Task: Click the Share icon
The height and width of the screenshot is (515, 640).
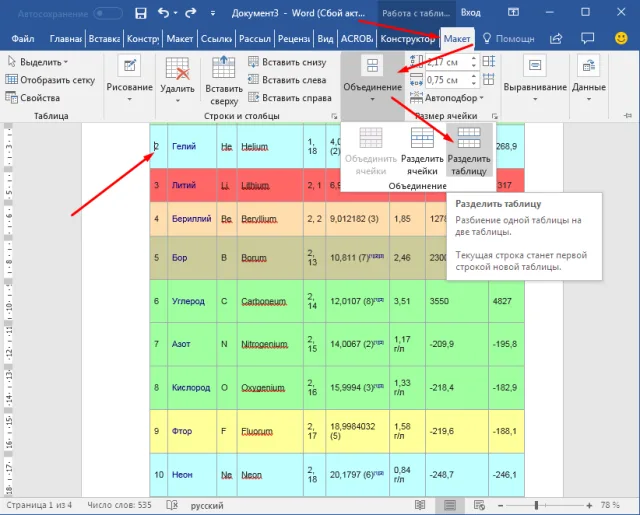Action: [x=556, y=39]
